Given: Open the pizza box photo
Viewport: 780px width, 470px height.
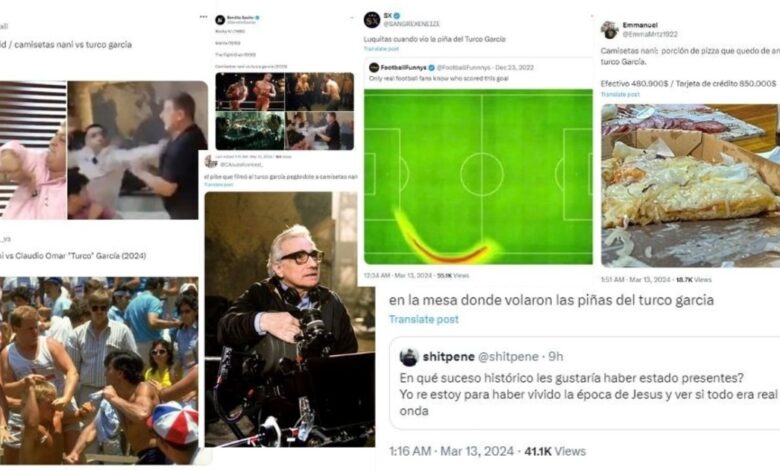Looking at the screenshot, I should [690, 185].
